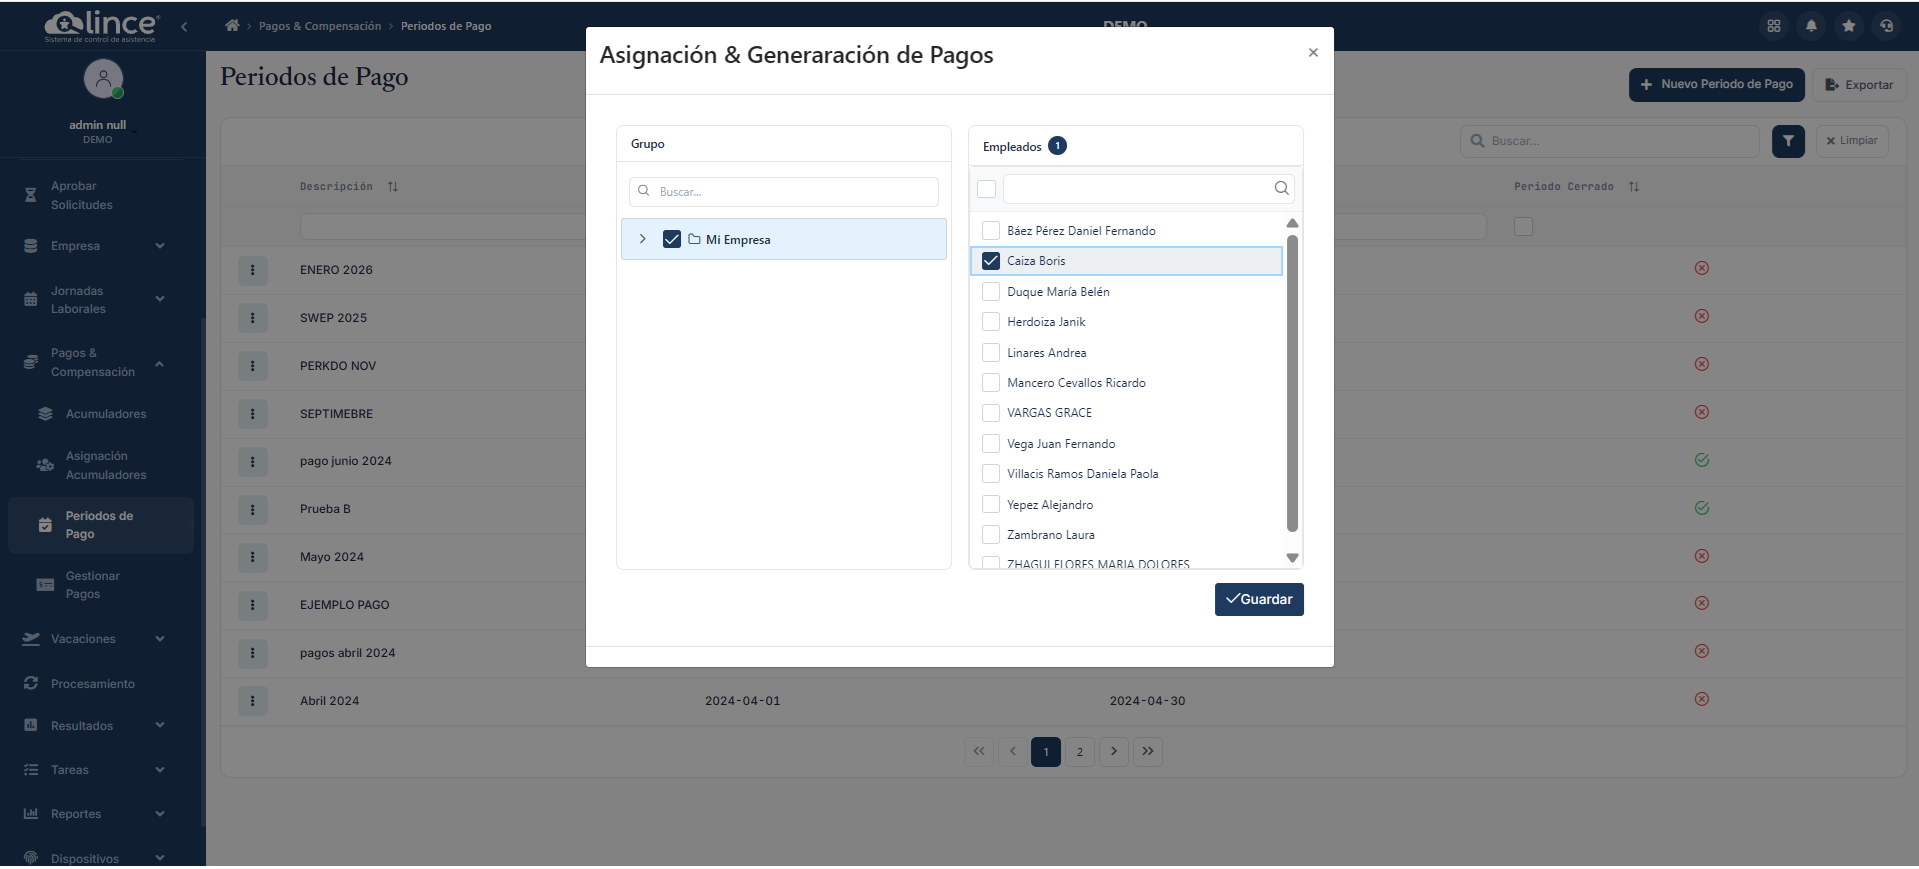Toggle the Mi Empresa group checkbox
The height and width of the screenshot is (869, 1919).
[x=672, y=240]
